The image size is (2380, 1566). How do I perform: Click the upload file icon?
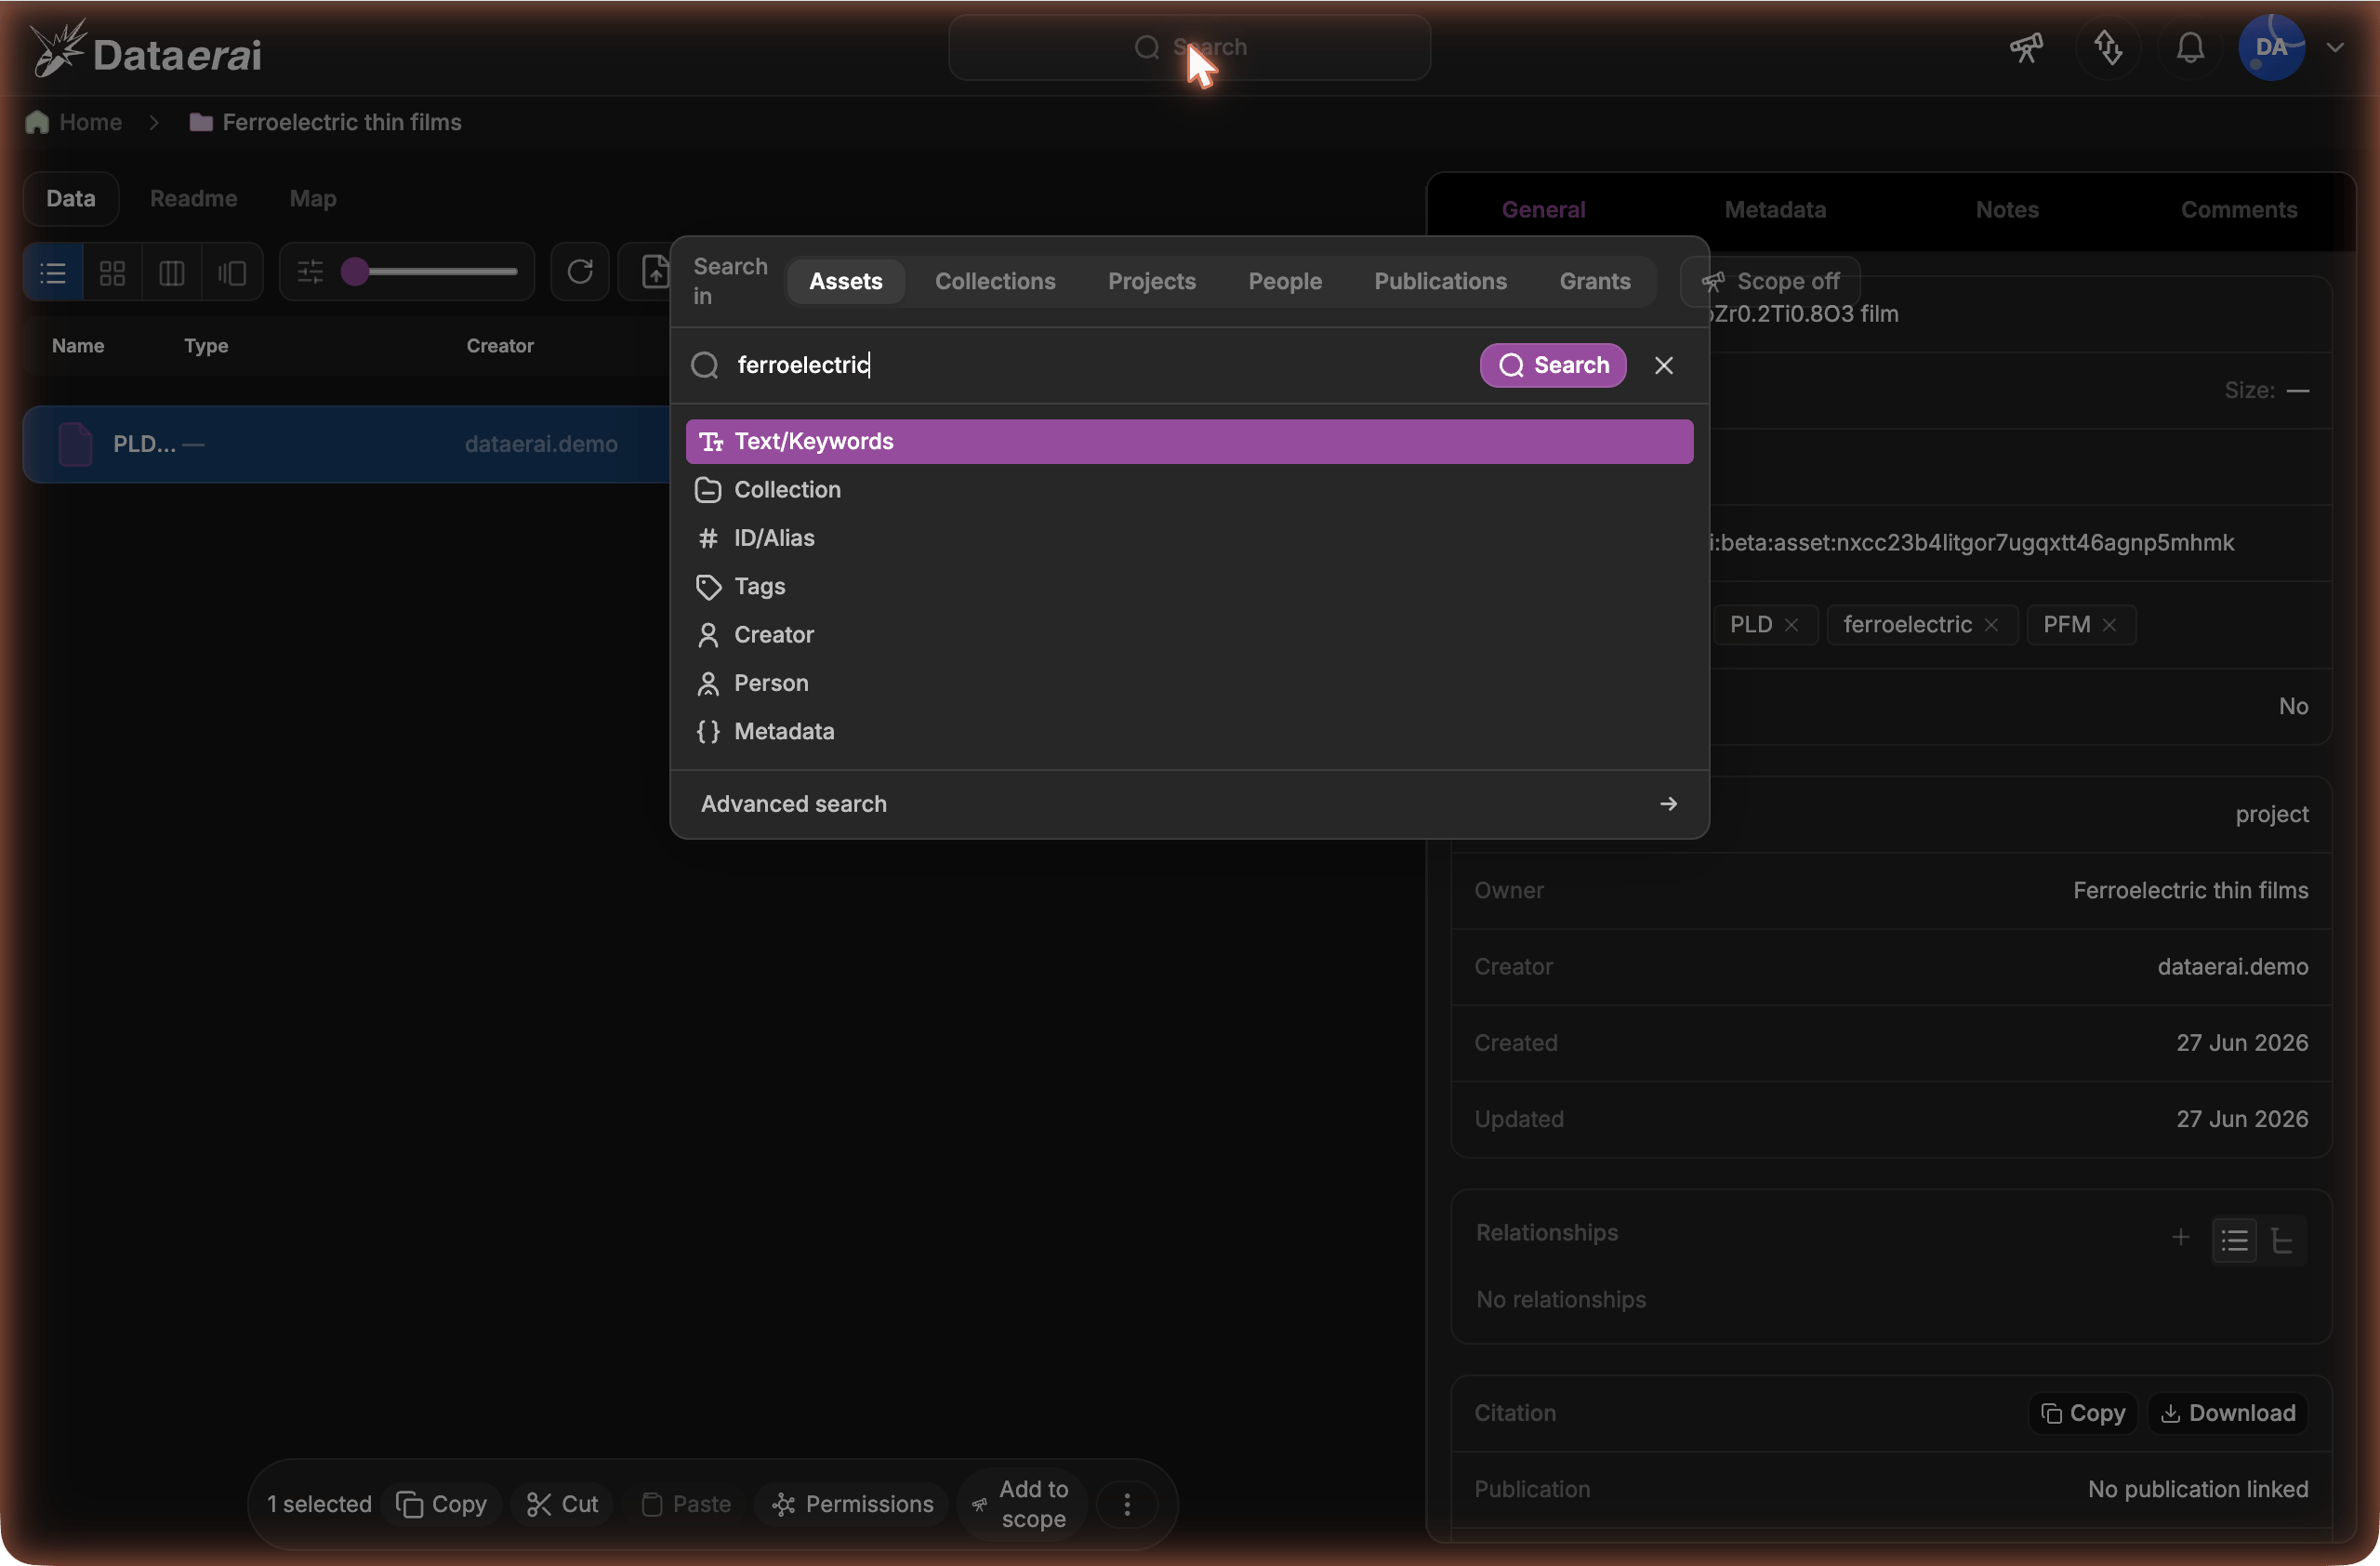click(654, 272)
